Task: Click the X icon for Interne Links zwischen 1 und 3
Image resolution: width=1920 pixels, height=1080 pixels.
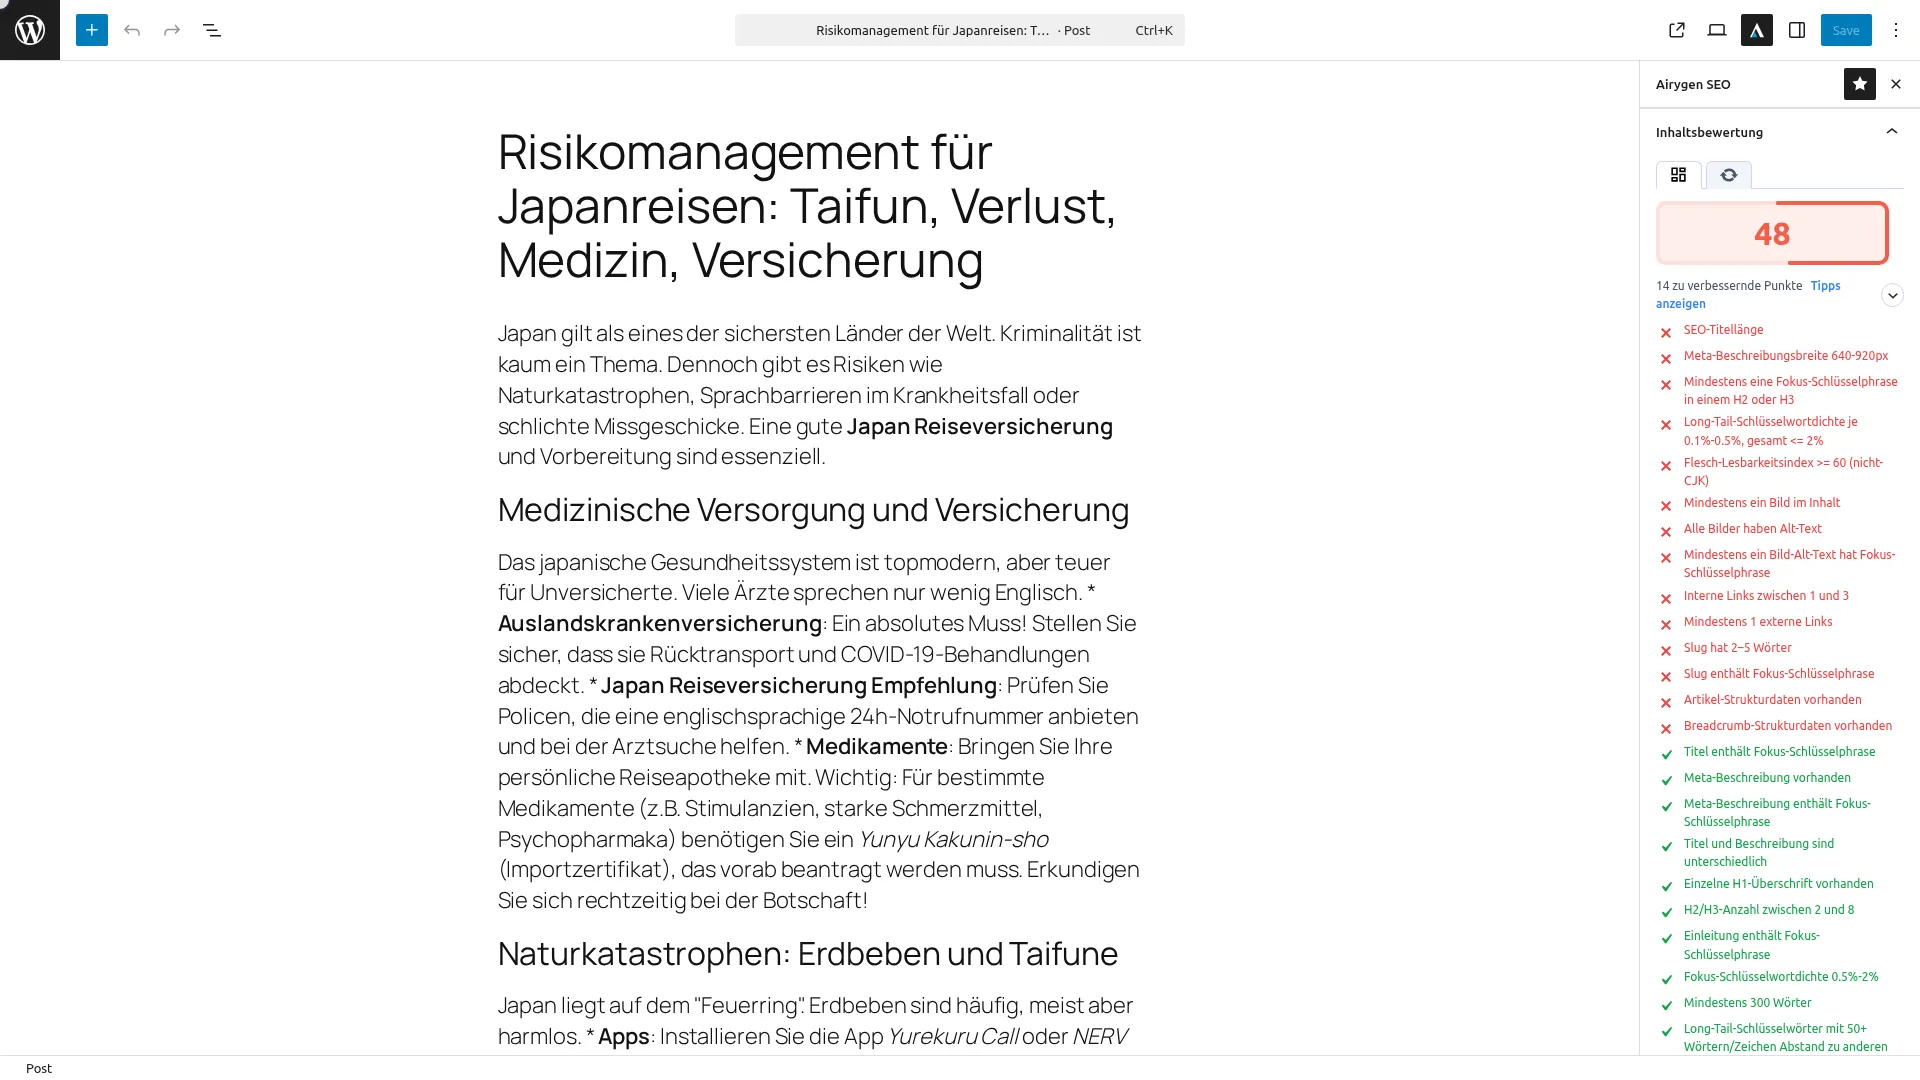Action: [x=1666, y=599]
